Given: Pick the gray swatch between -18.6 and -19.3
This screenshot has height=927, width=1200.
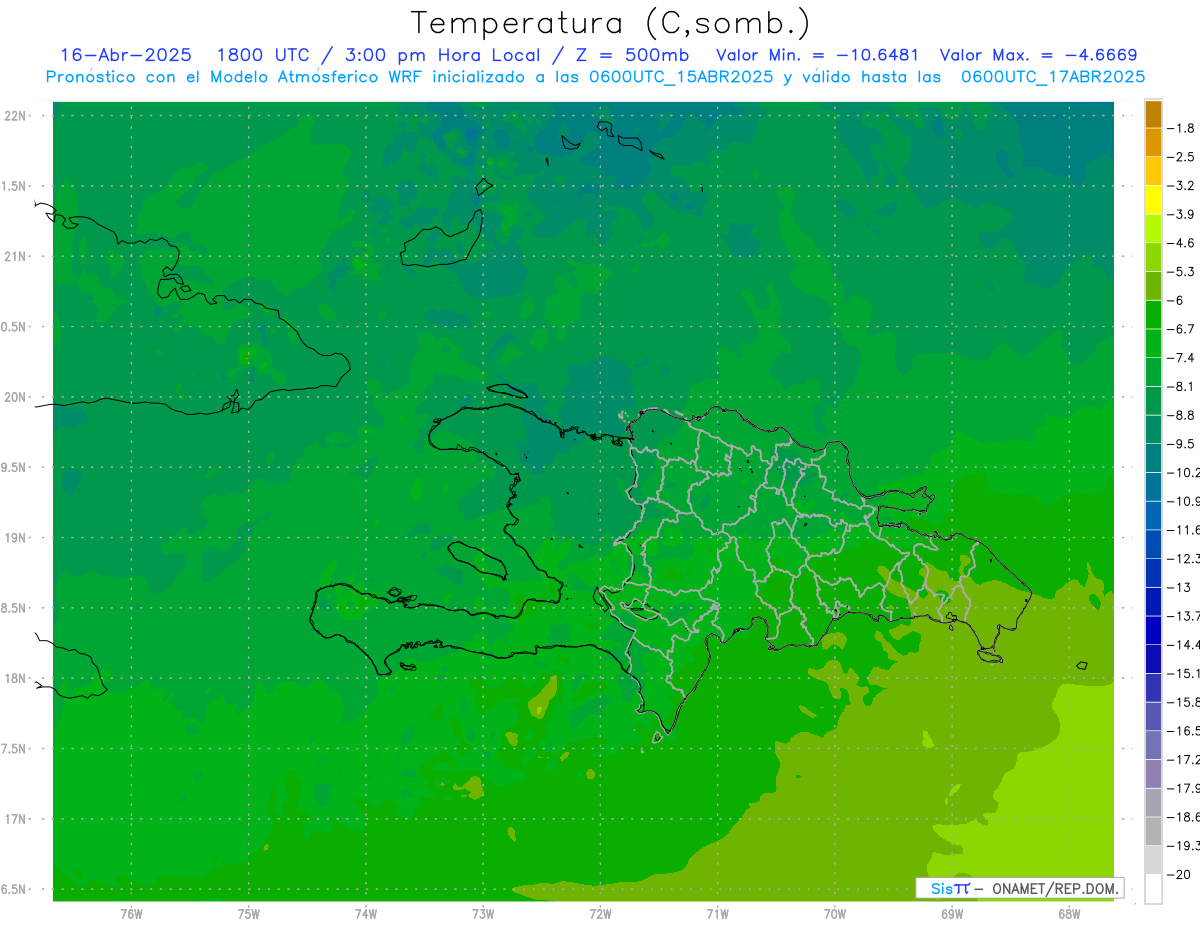Looking at the screenshot, I should tap(1153, 831).
